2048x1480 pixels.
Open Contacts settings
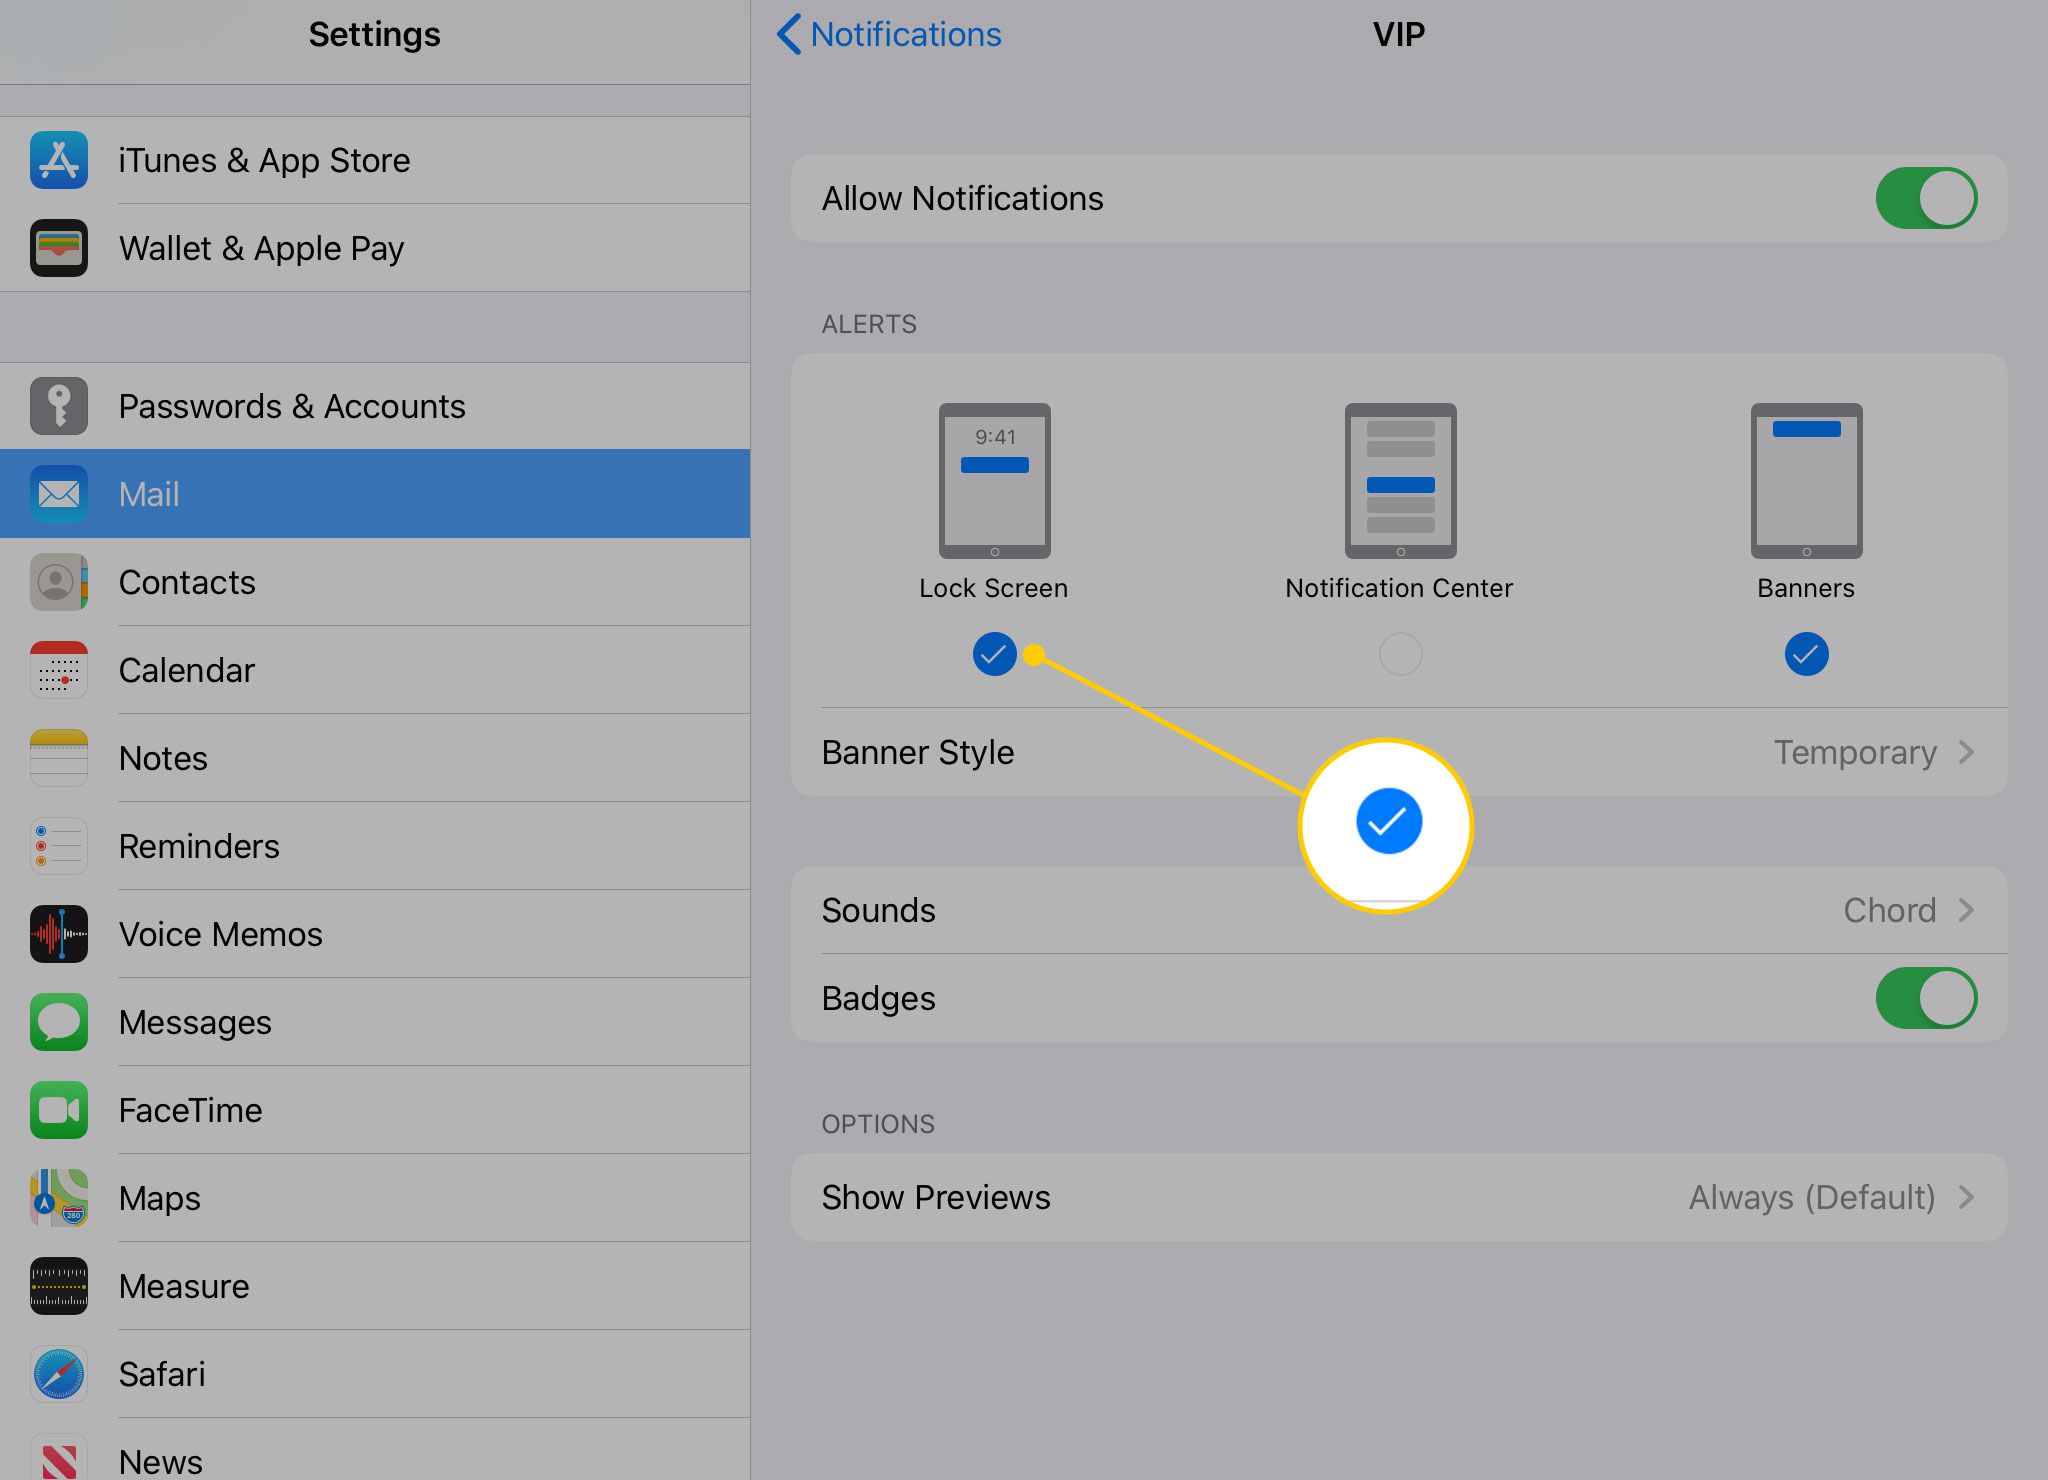coord(375,582)
